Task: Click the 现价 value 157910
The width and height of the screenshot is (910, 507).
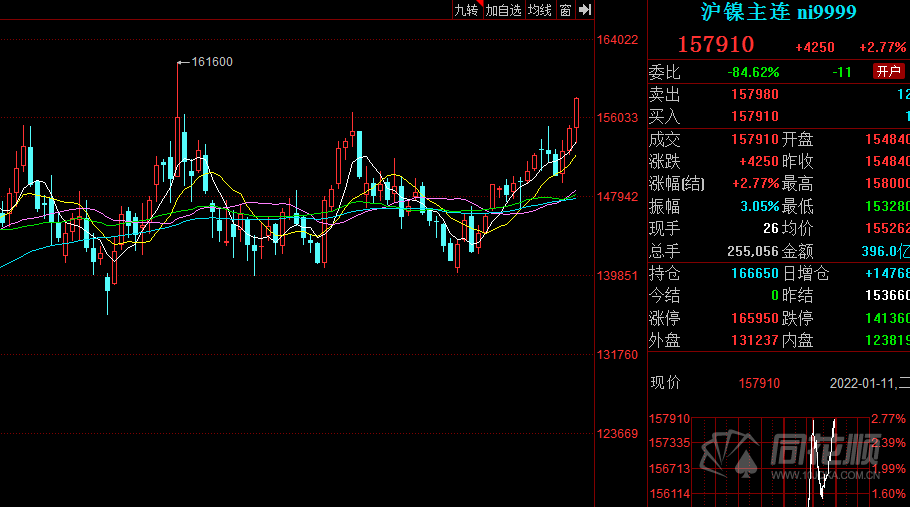Action: (759, 383)
